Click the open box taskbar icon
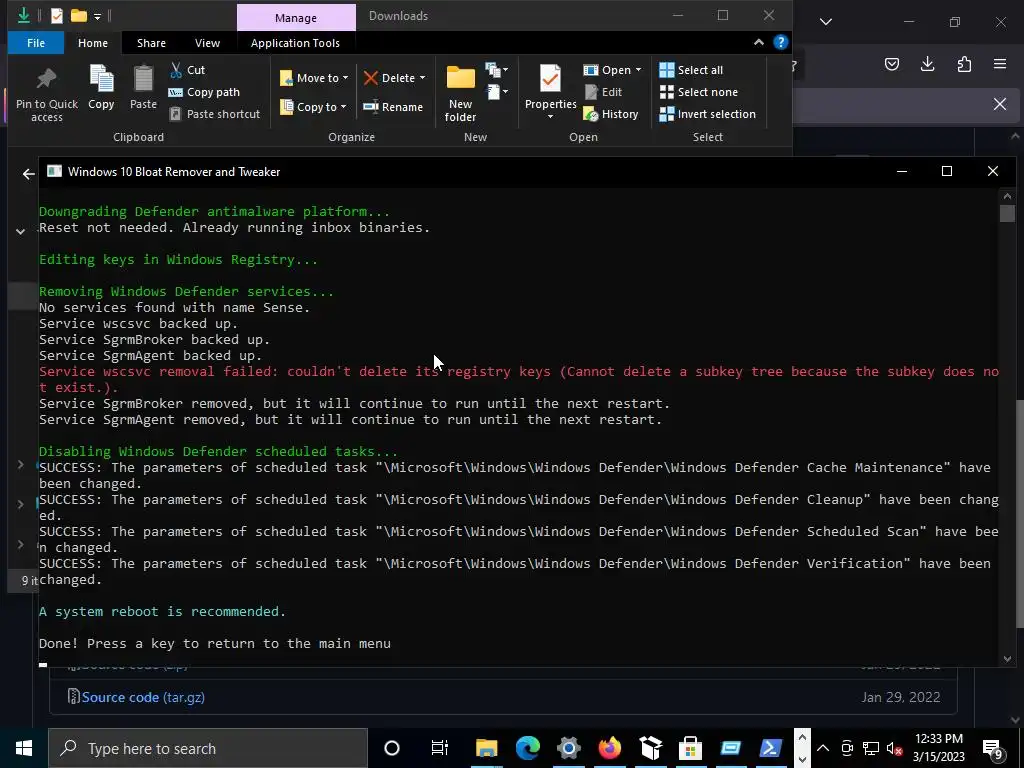Image resolution: width=1024 pixels, height=768 pixels. (650, 748)
